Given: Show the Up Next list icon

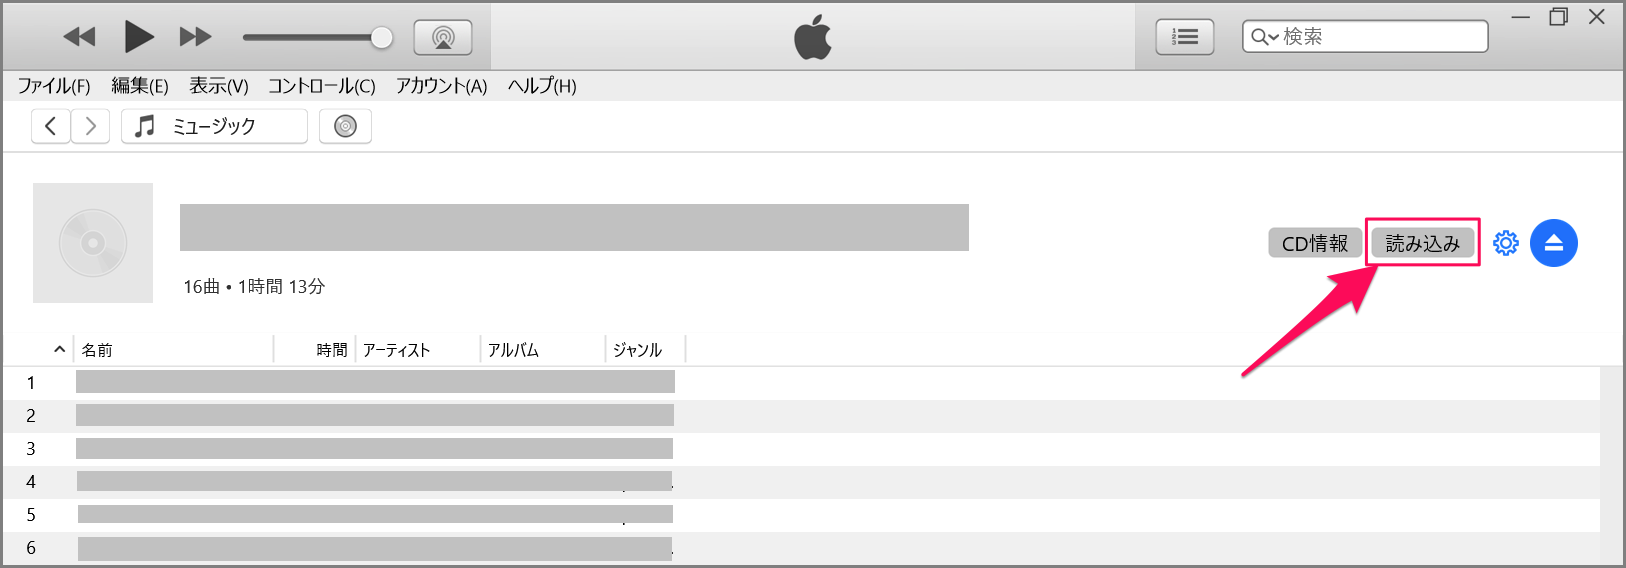Looking at the screenshot, I should click(1184, 37).
